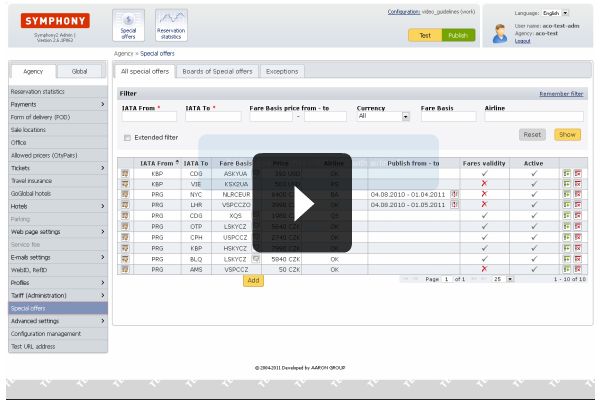Click delete icon for KBP-CDG row
The image size is (600, 400).
coord(578,173)
